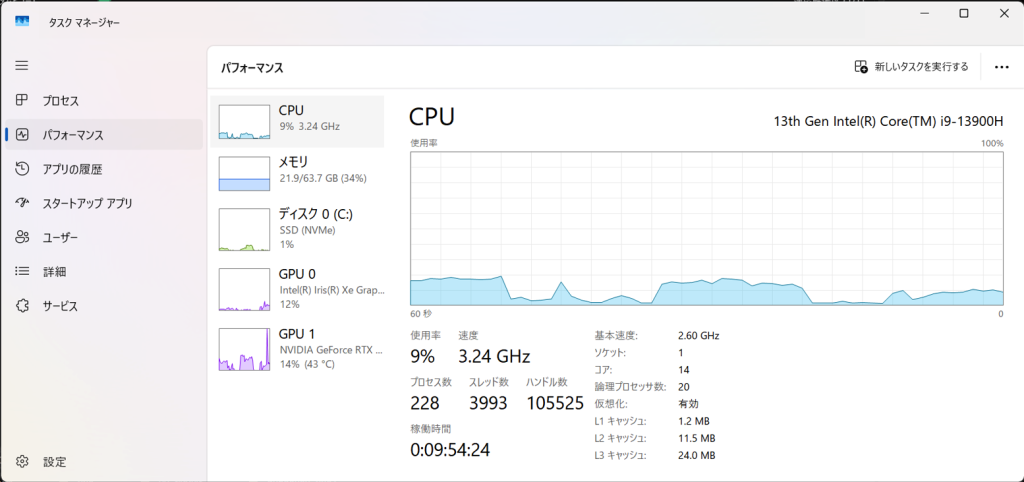Select the パフォーマンス sidebar icon
1024x482 pixels.
pos(22,135)
